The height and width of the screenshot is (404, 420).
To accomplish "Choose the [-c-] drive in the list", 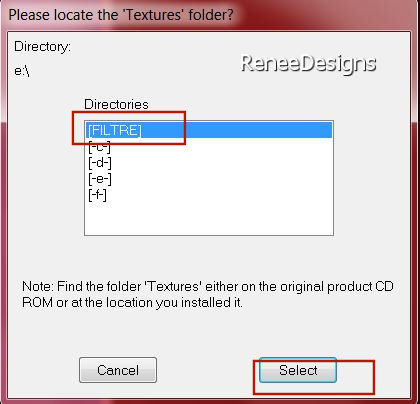I will tap(99, 147).
